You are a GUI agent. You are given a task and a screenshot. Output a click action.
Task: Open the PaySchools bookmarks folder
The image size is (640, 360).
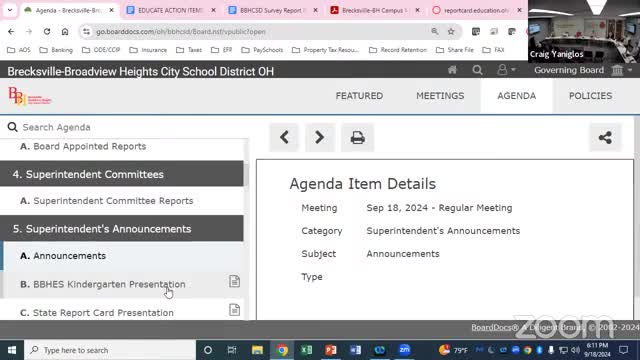click(x=262, y=50)
